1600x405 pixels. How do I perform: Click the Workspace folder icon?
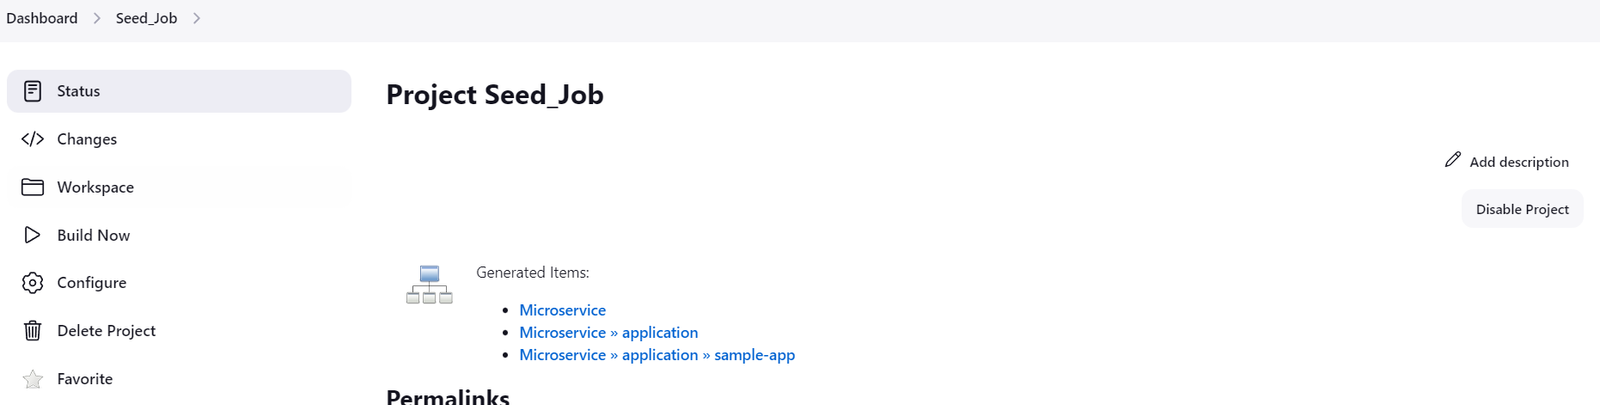(32, 187)
